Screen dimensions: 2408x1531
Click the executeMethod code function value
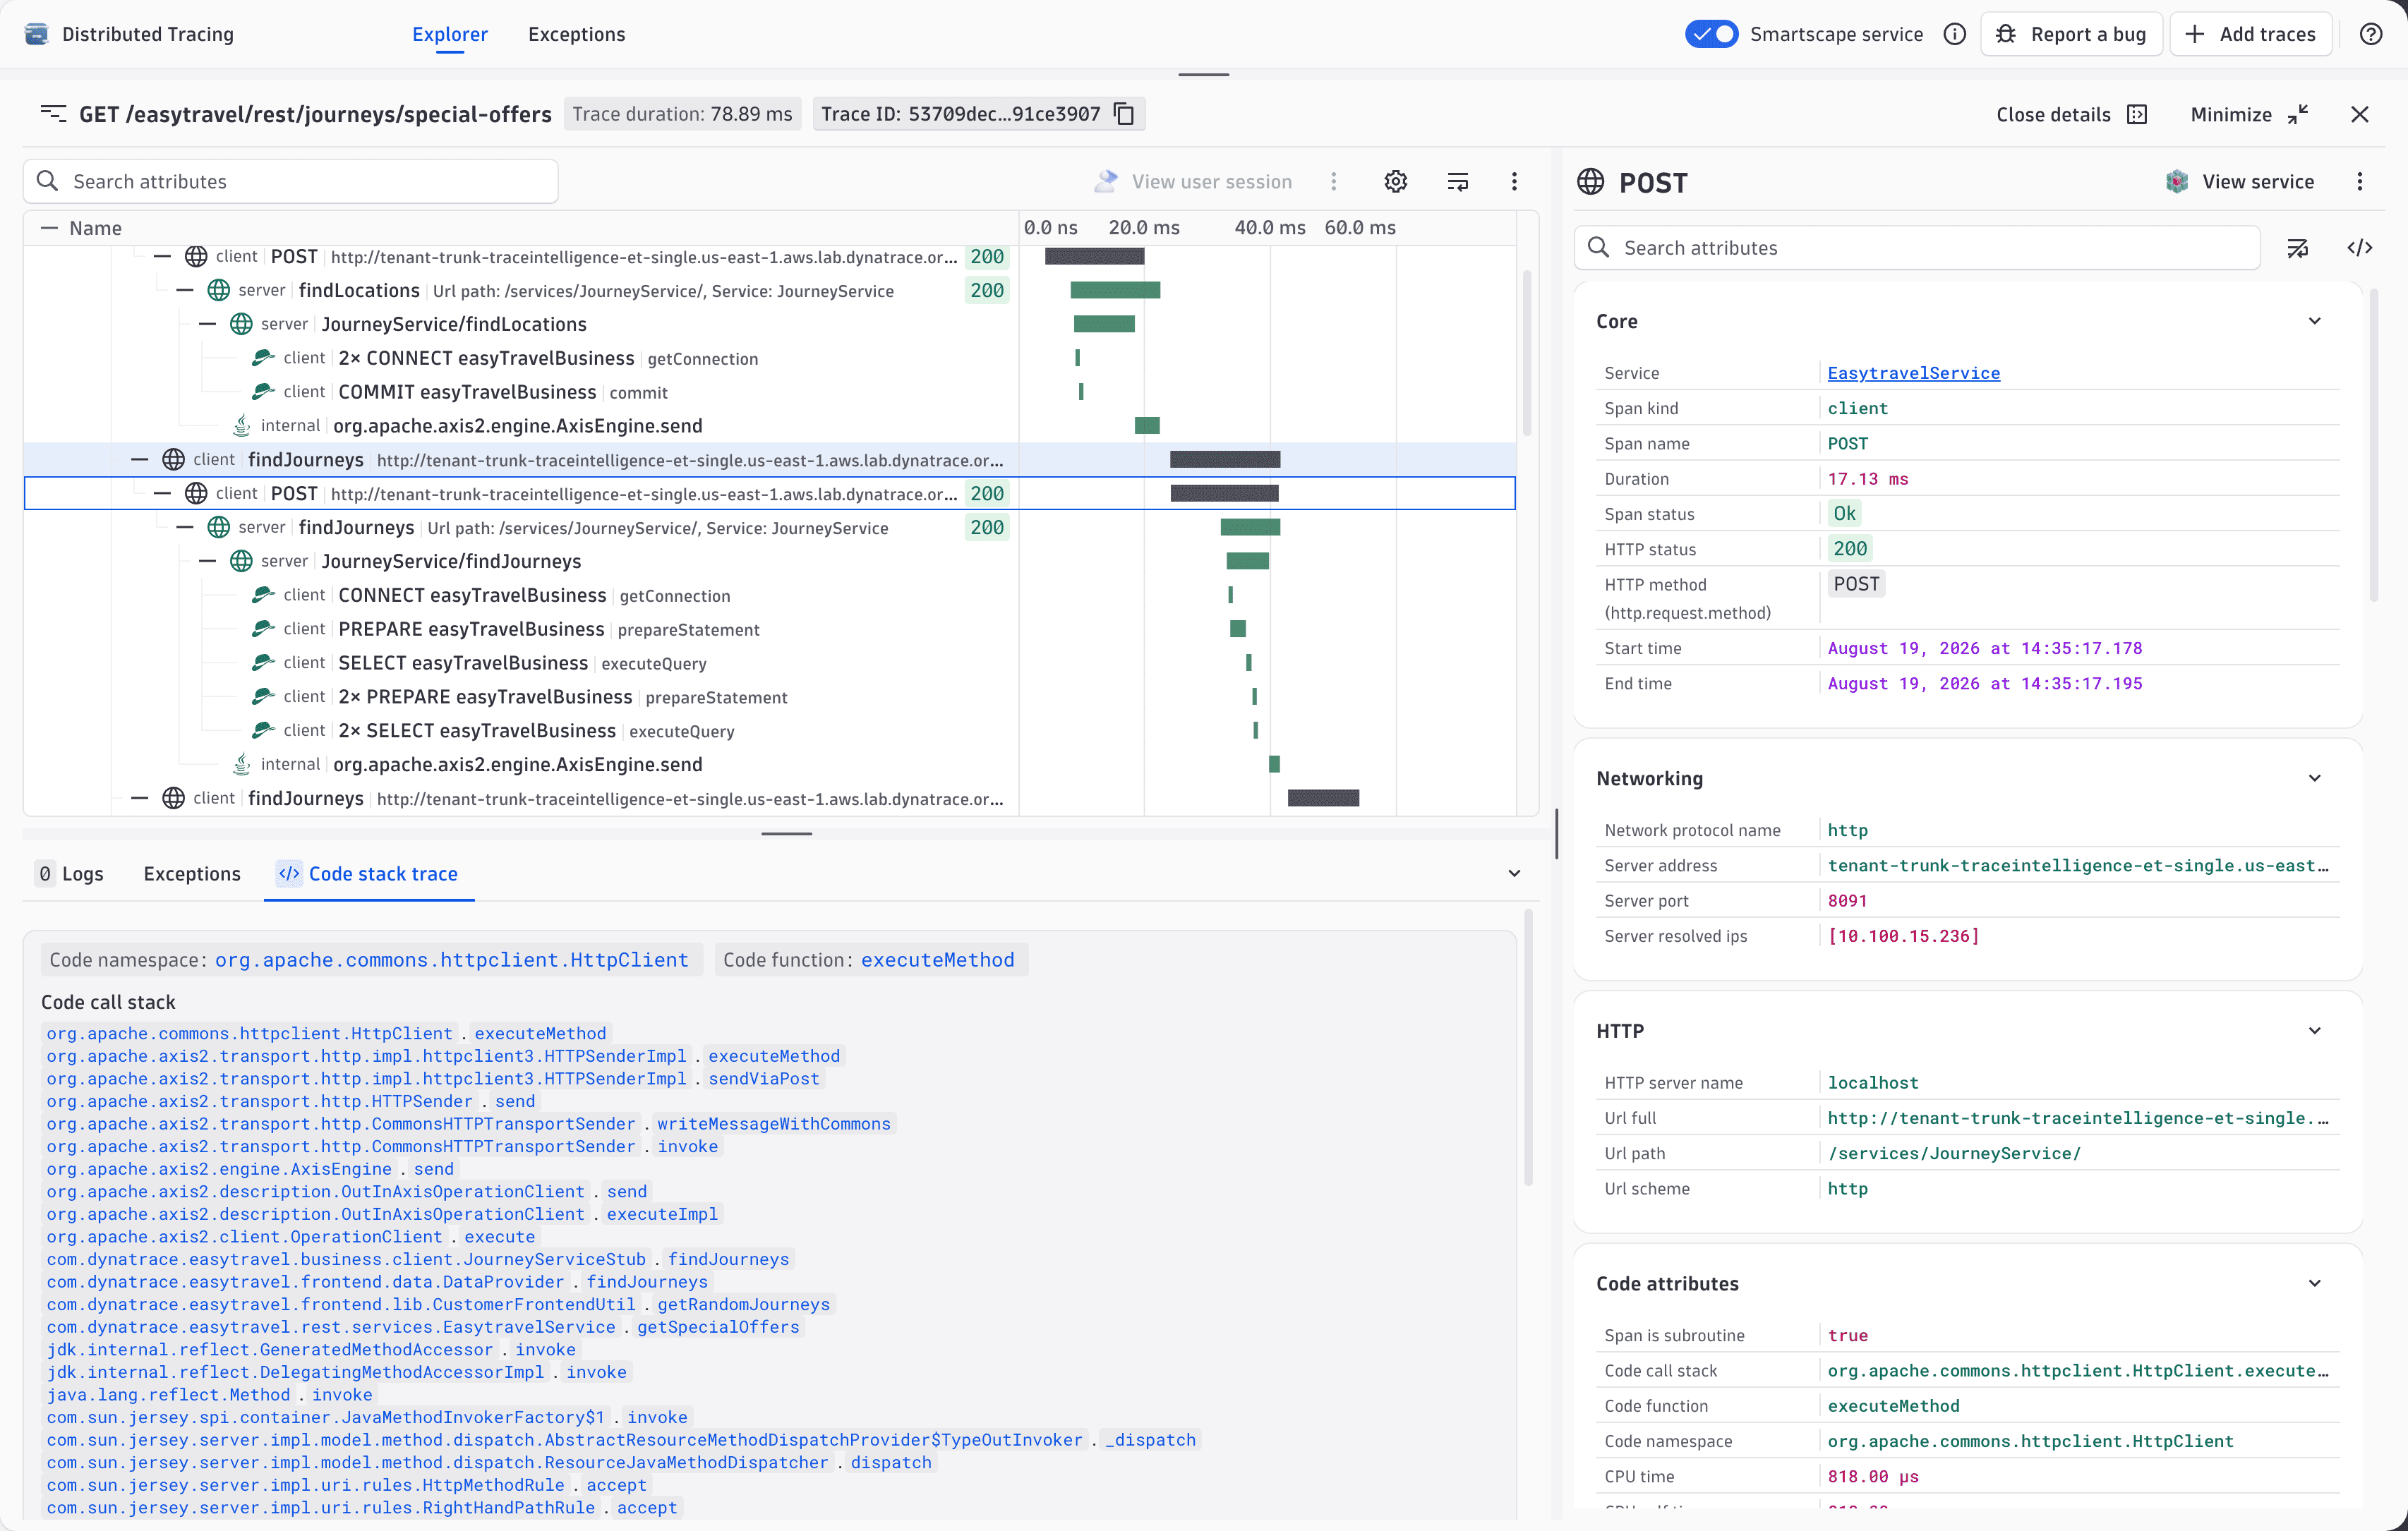coord(937,960)
